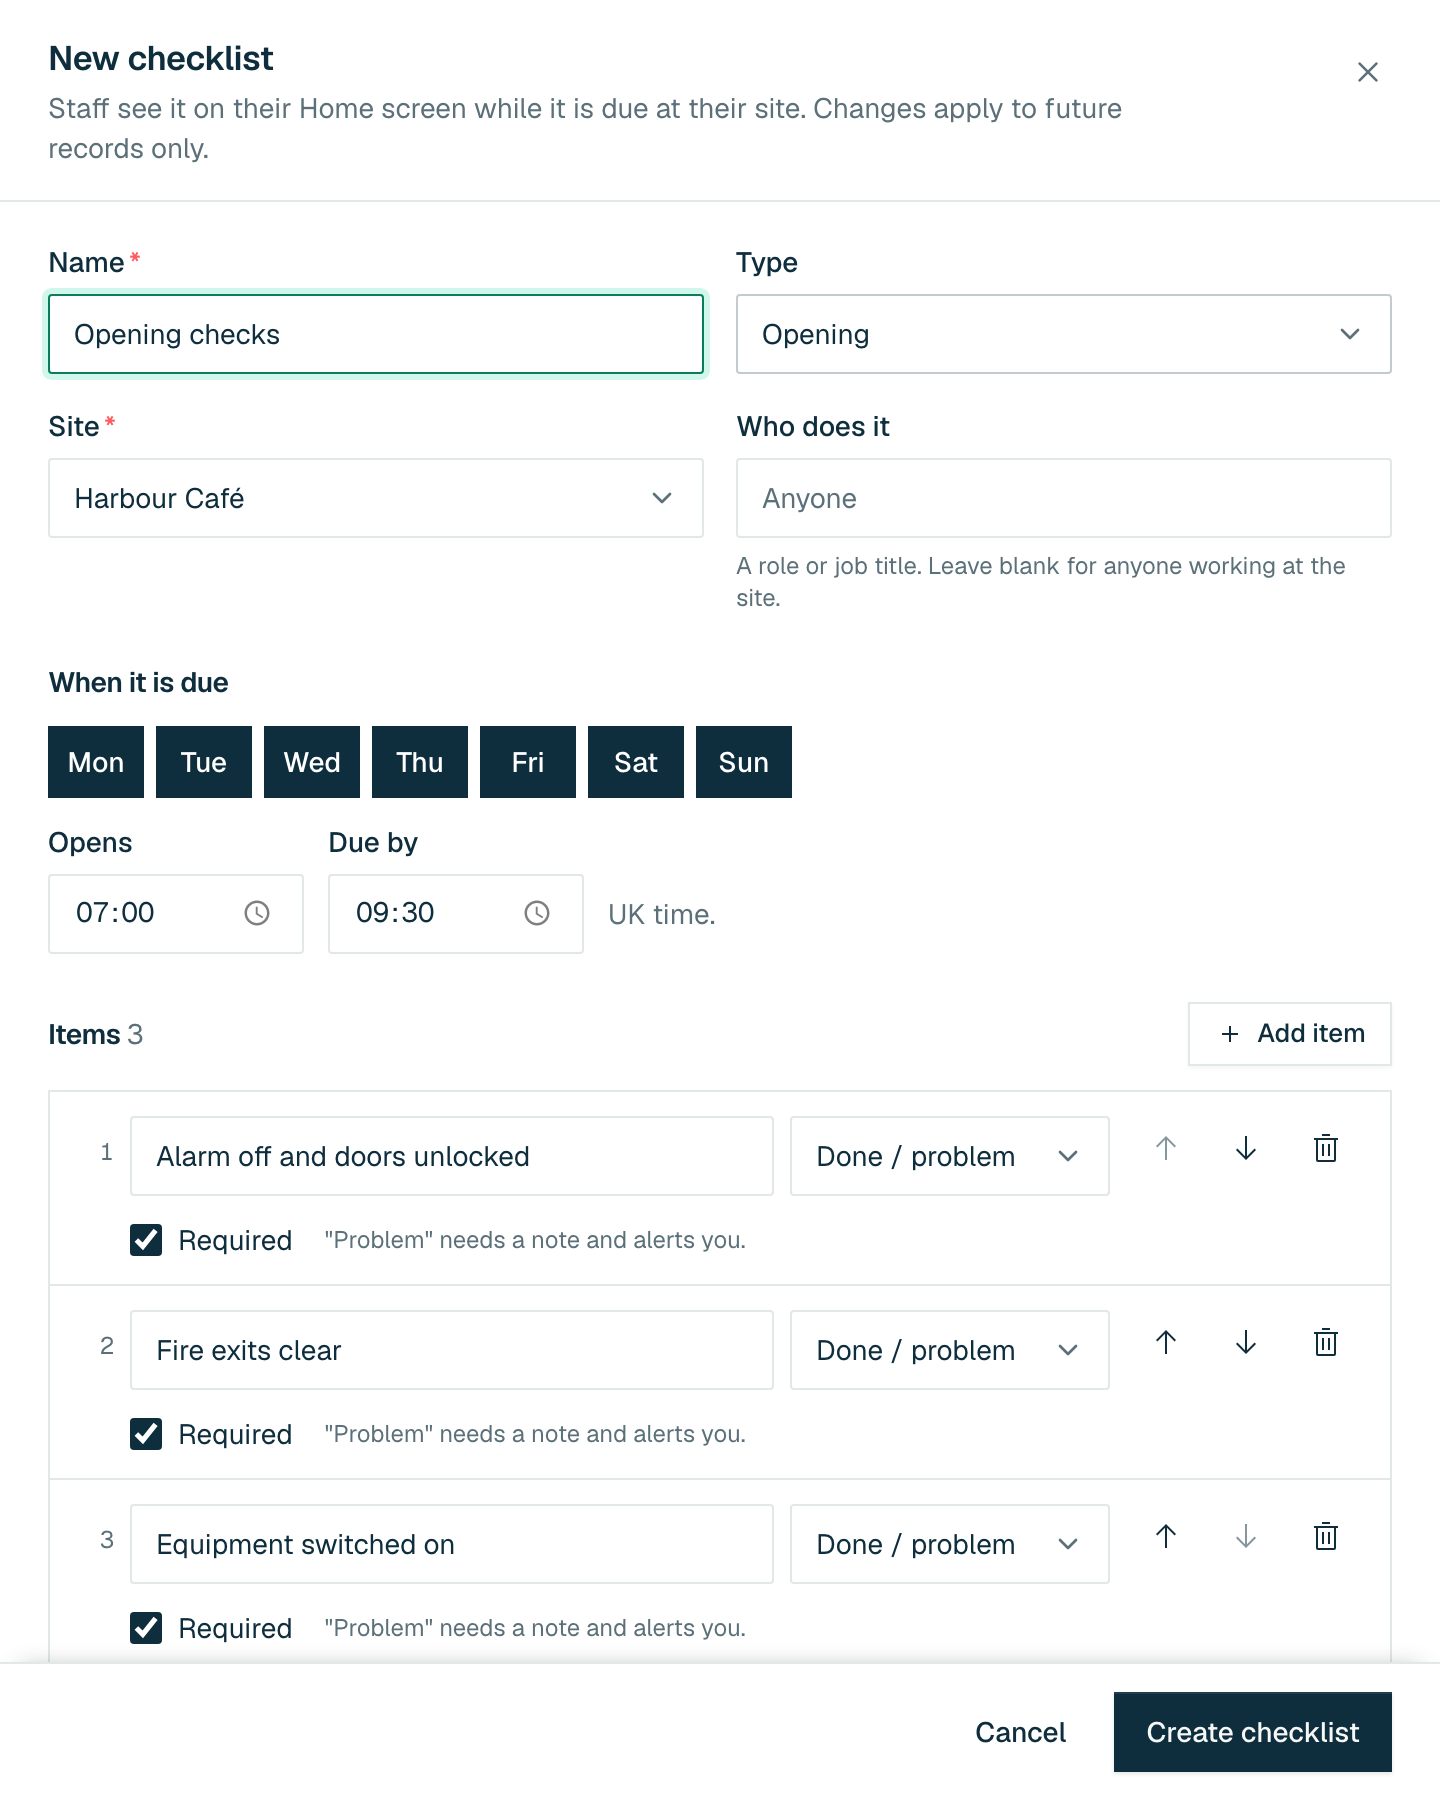Toggle the Tue day button

pyautogui.click(x=204, y=762)
